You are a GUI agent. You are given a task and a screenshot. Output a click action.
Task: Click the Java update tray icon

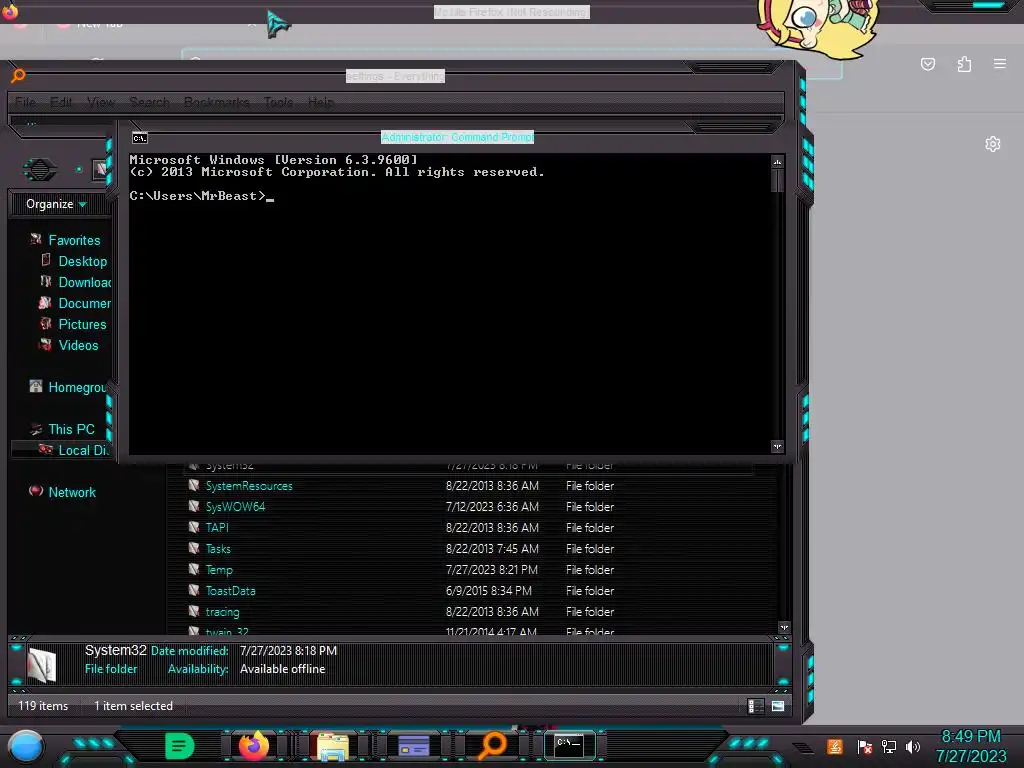835,746
